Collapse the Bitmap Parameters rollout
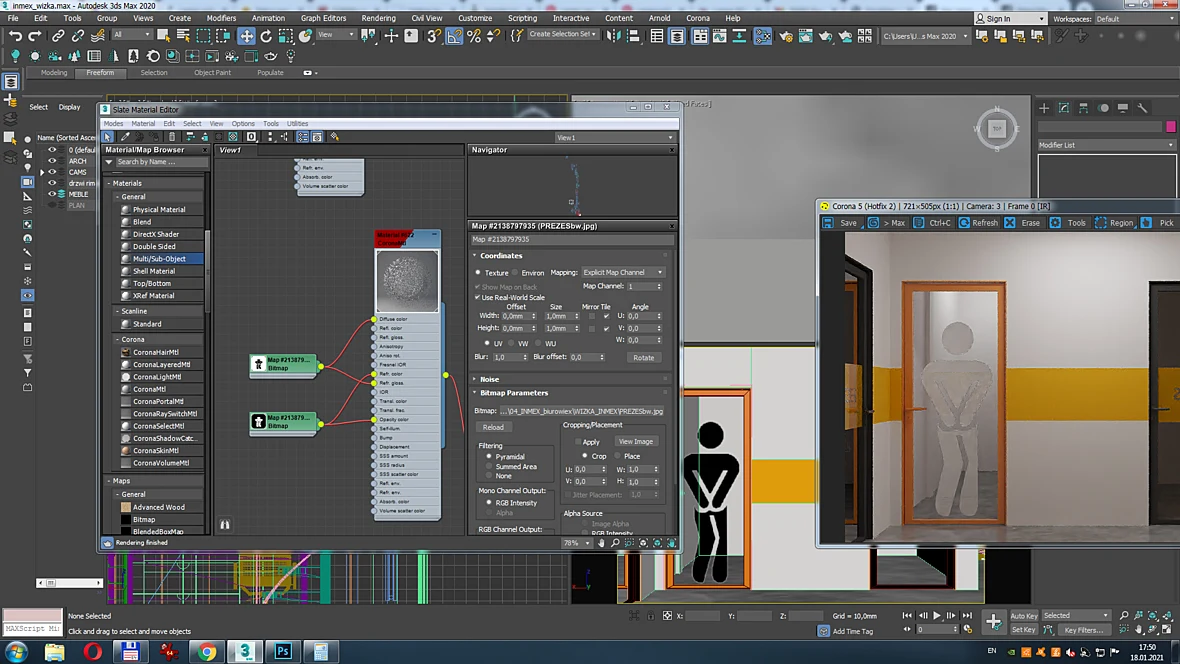 [474, 393]
